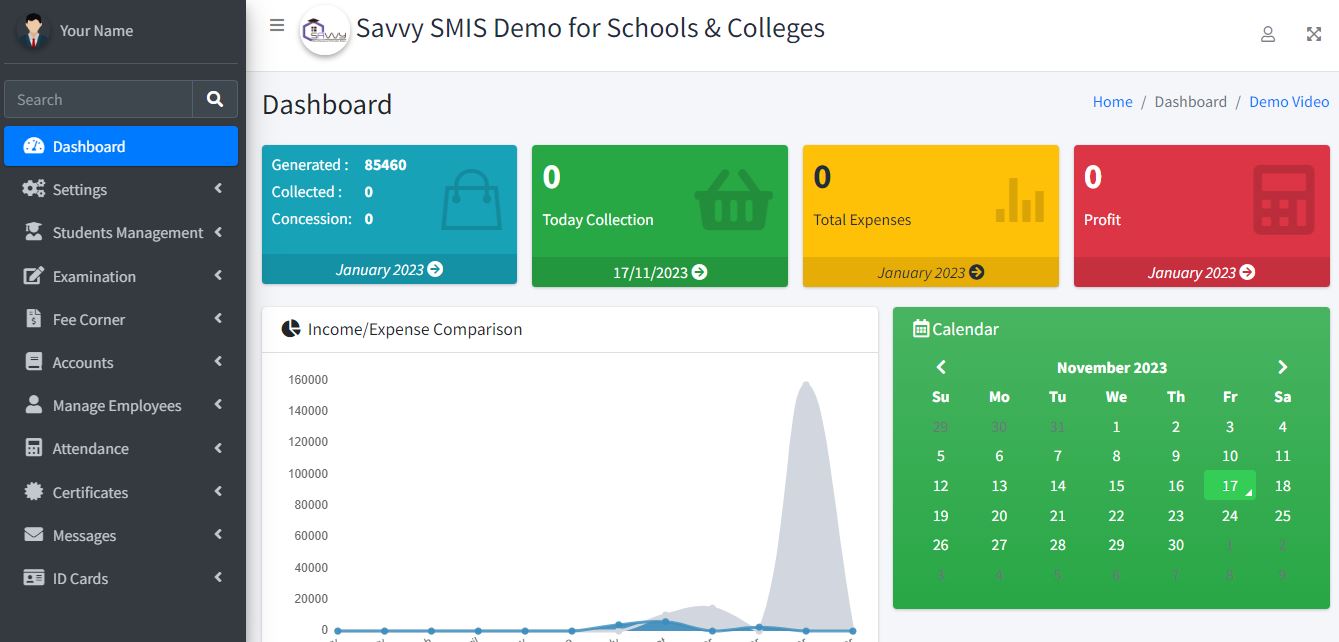This screenshot has height=642, width=1339.
Task: Click the shopping bag icon on blue card
Action: [472, 199]
